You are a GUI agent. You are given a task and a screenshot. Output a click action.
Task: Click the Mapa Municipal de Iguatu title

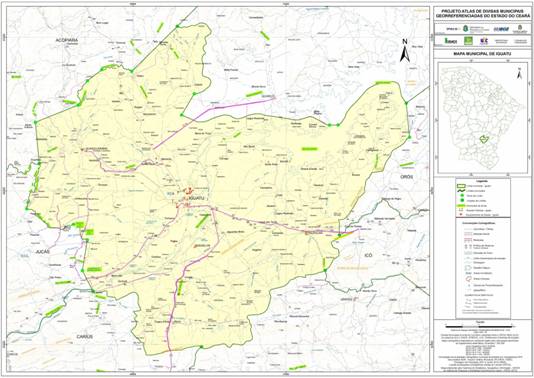(x=482, y=54)
